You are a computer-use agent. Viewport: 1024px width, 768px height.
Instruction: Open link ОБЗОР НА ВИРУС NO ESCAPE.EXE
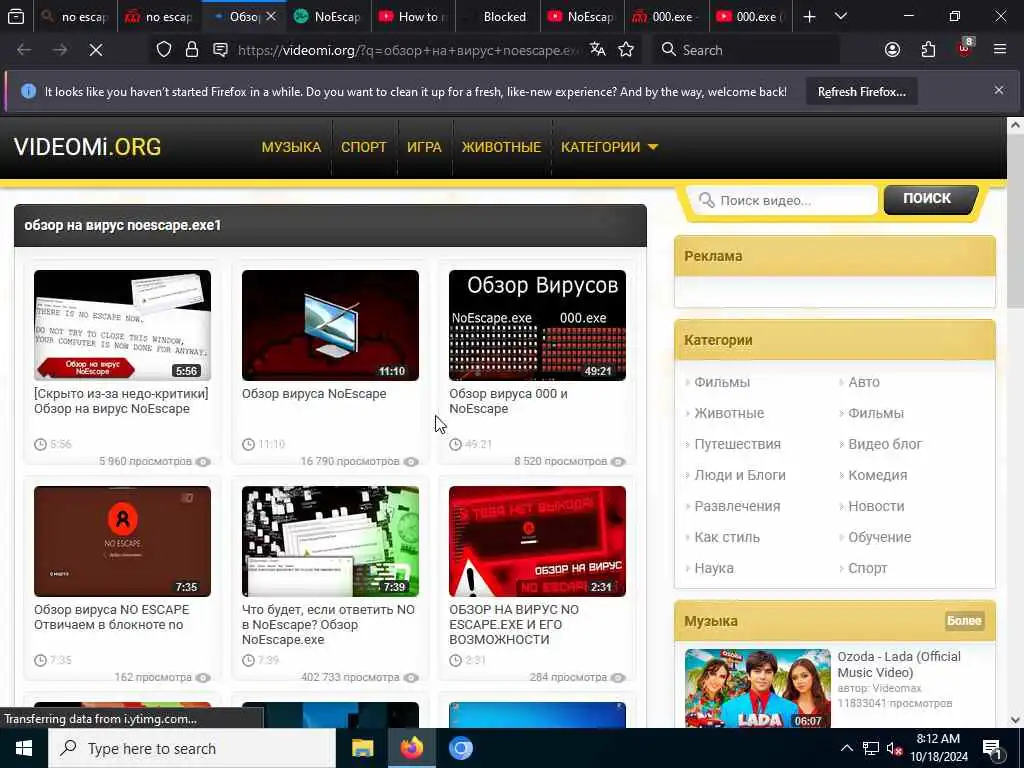513,624
